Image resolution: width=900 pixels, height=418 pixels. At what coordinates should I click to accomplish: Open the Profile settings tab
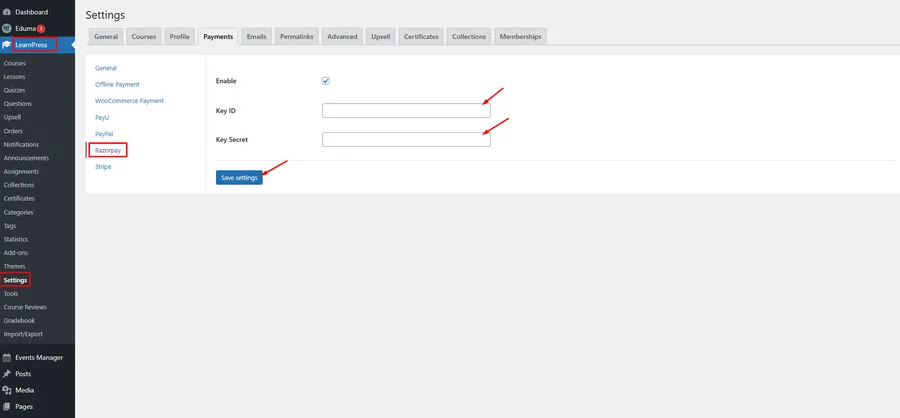coord(180,36)
